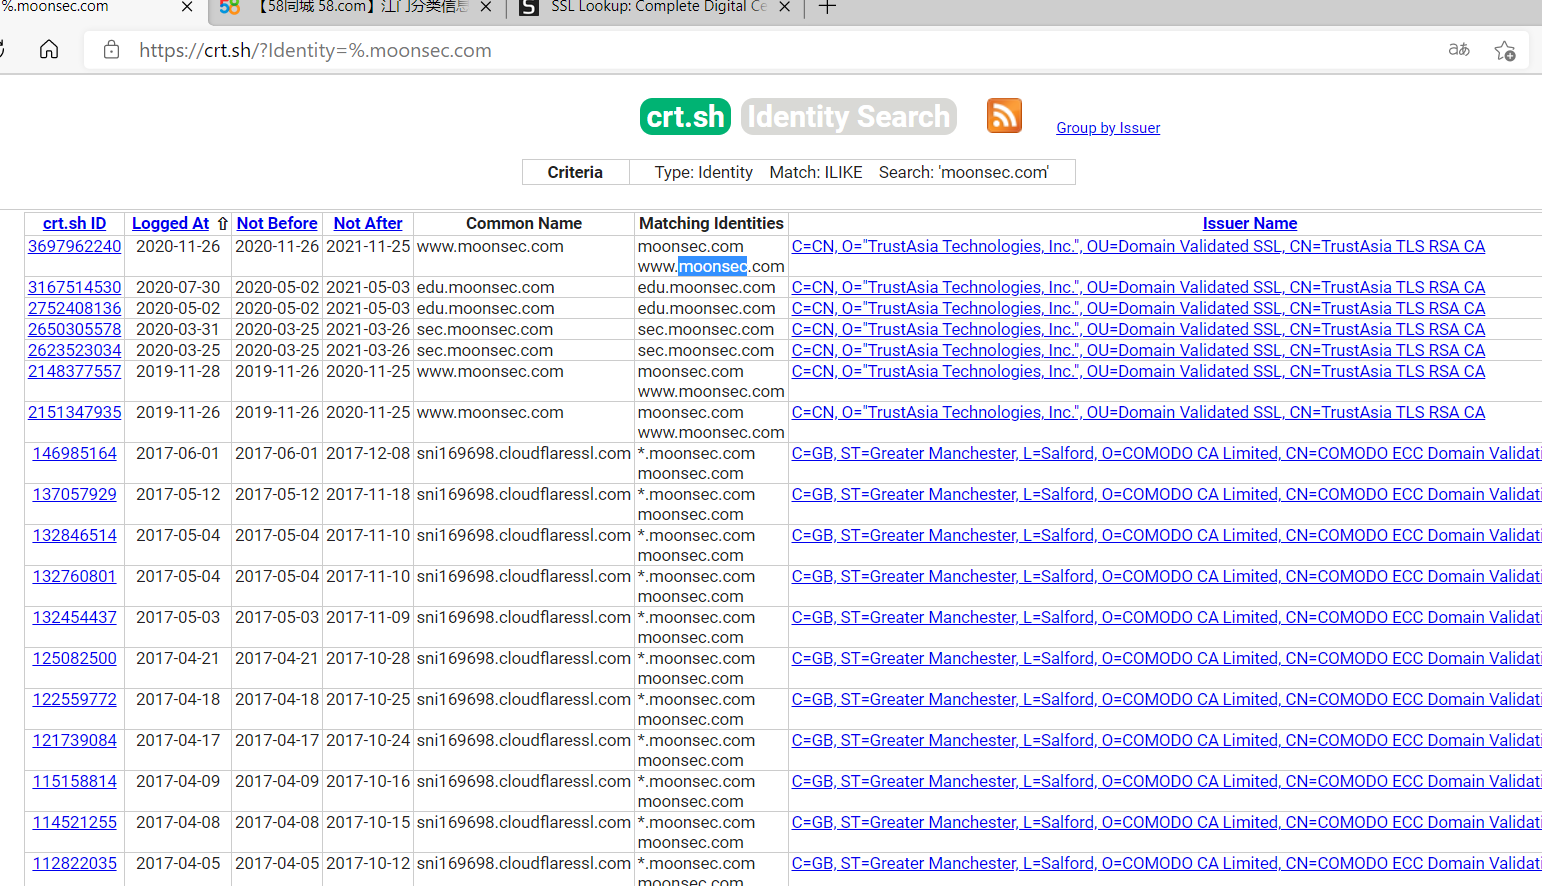Image resolution: width=1542 pixels, height=886 pixels.
Task: Click the green crt.sh logo
Action: point(686,117)
